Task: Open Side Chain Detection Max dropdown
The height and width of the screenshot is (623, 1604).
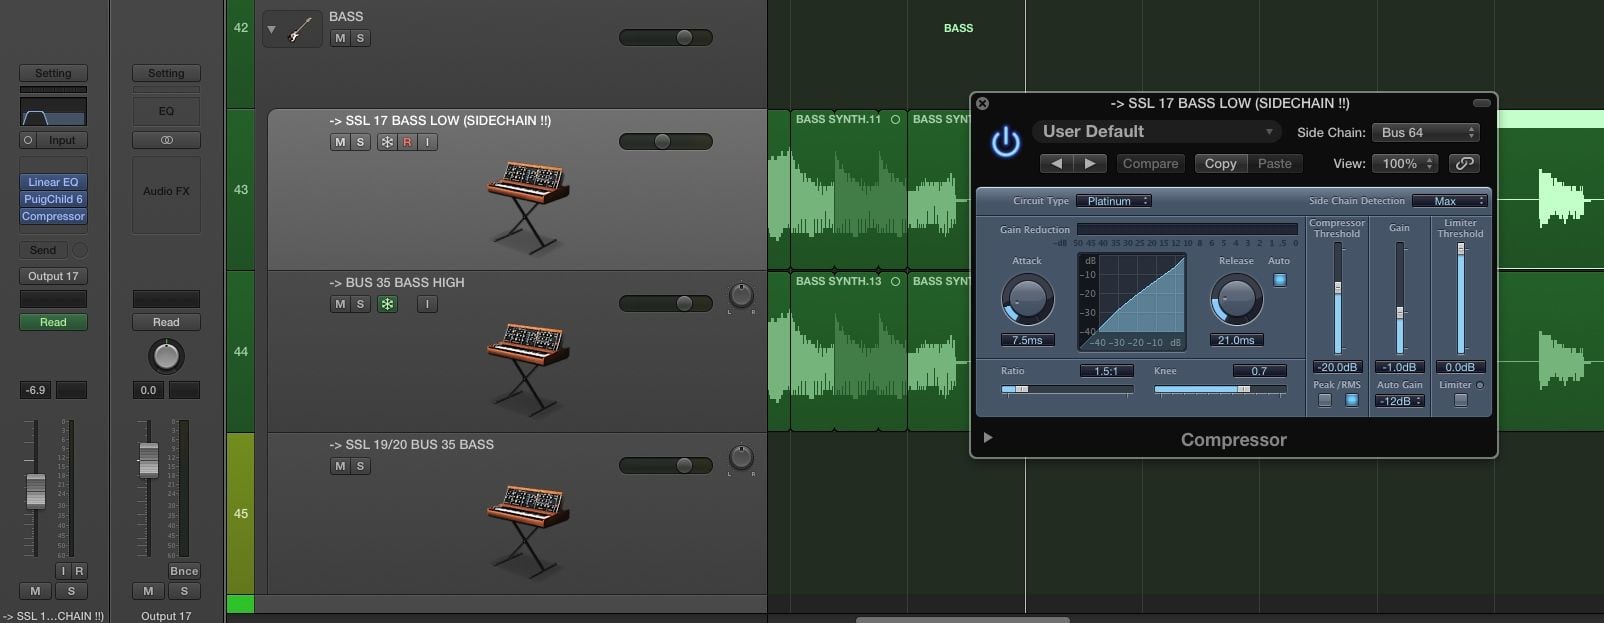Action: [x=1450, y=201]
